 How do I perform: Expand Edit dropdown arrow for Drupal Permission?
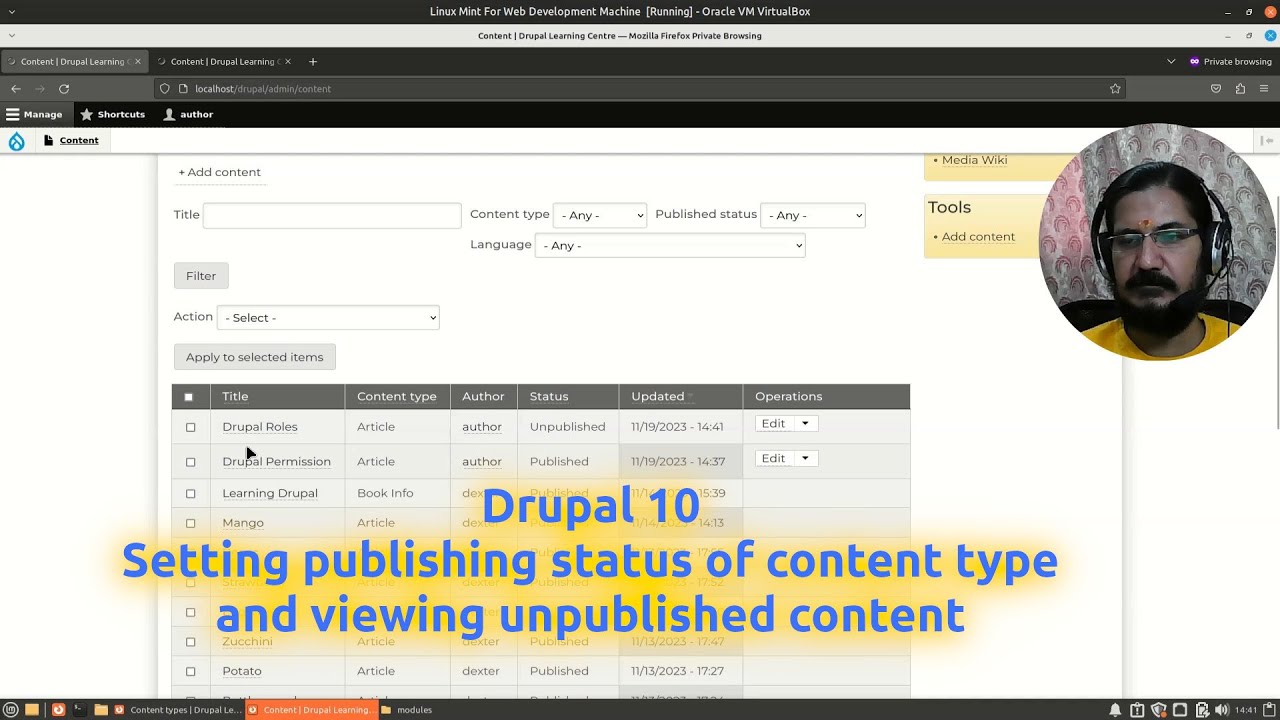coord(805,459)
